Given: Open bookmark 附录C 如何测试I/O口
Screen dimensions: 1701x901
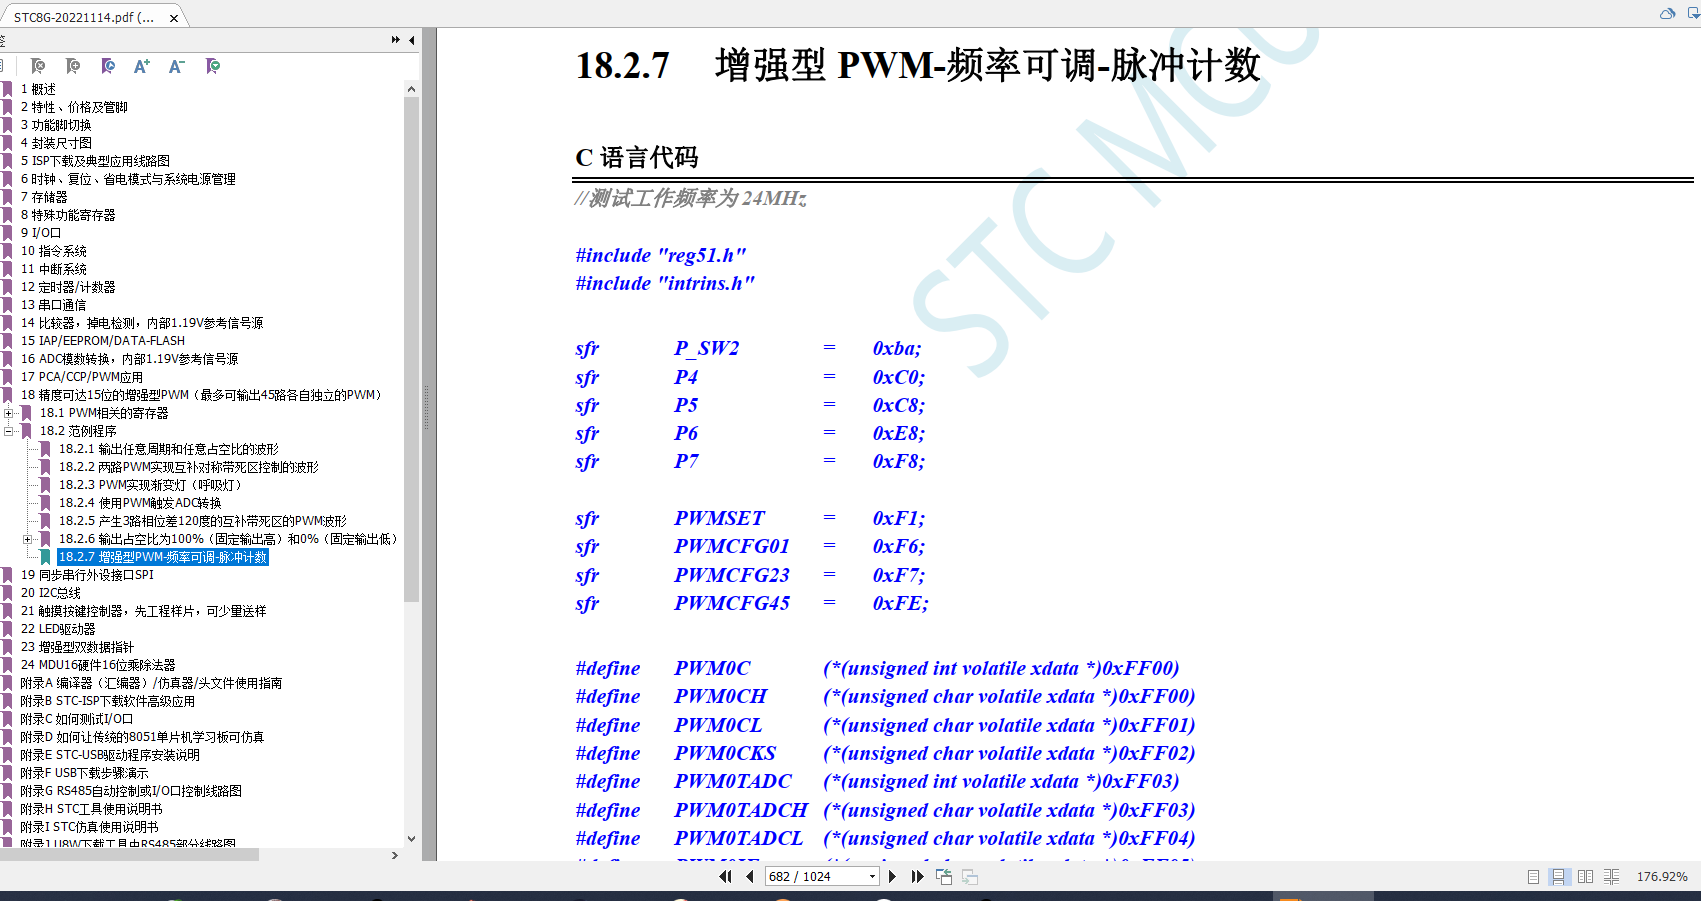Looking at the screenshot, I should (x=76, y=719).
